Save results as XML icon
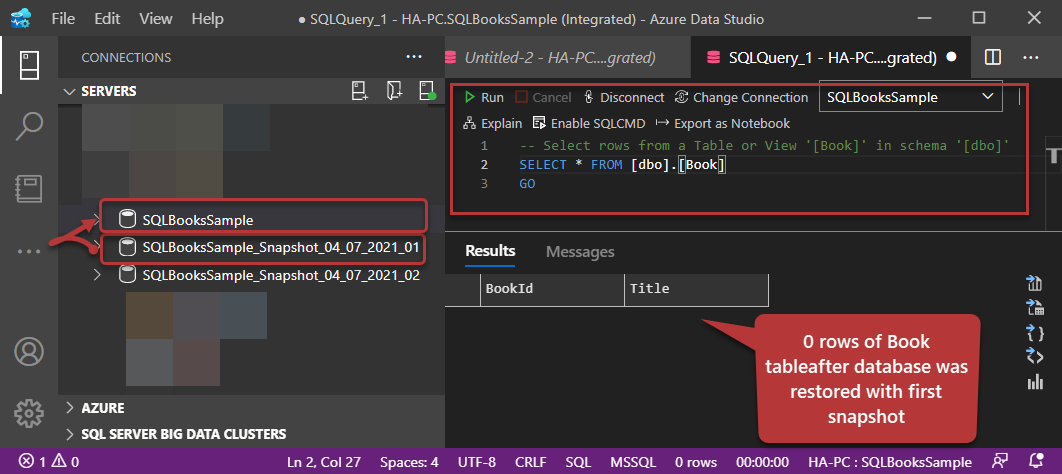Image resolution: width=1062 pixels, height=474 pixels. 1035,357
